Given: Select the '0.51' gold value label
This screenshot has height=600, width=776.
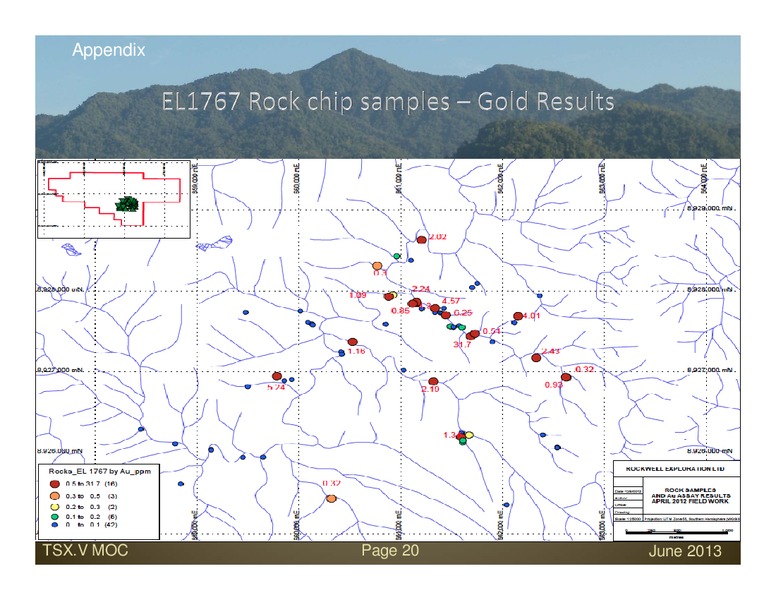Looking at the screenshot, I should point(491,331).
